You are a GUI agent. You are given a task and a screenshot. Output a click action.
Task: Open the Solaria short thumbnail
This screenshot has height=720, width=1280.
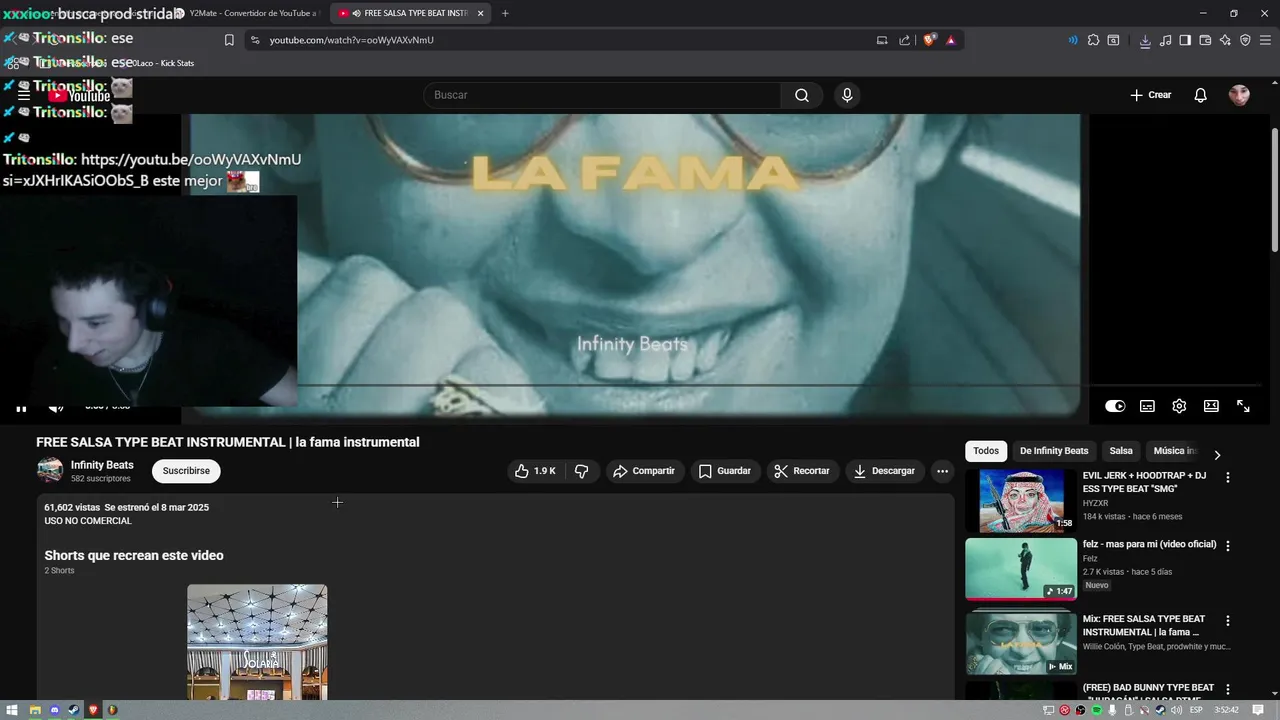pos(257,642)
